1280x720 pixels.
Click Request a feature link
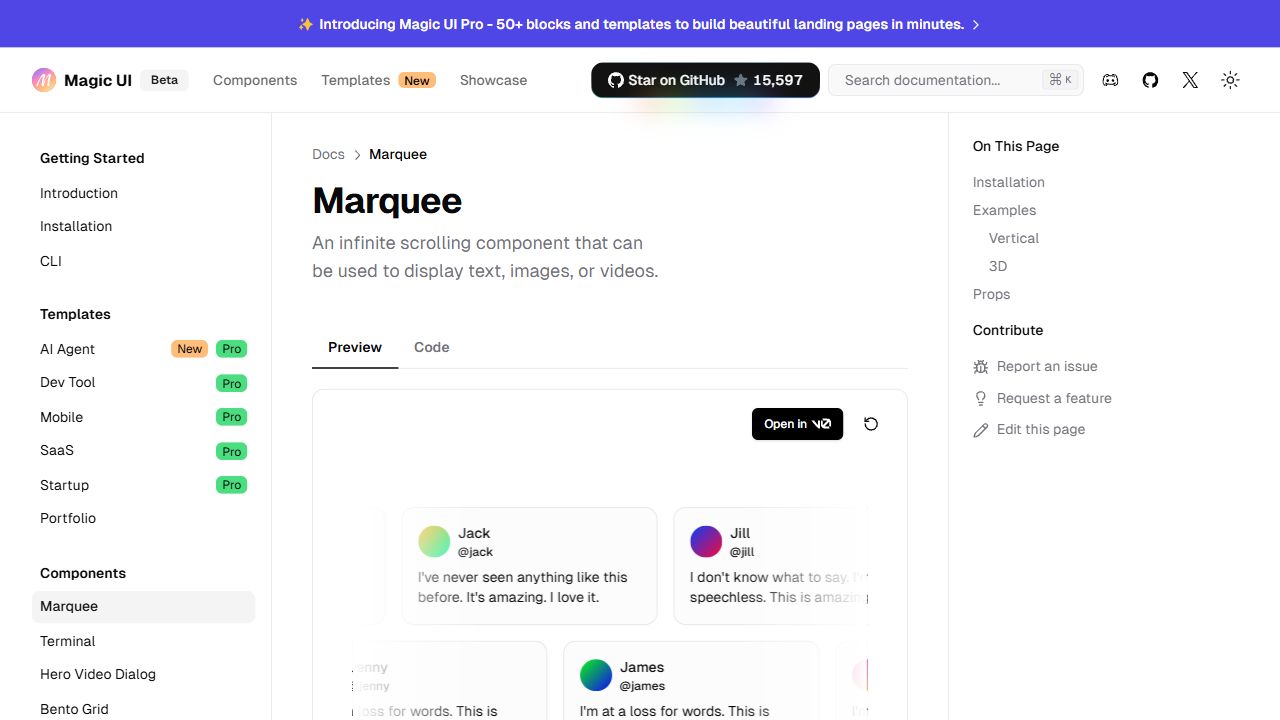click(1054, 398)
